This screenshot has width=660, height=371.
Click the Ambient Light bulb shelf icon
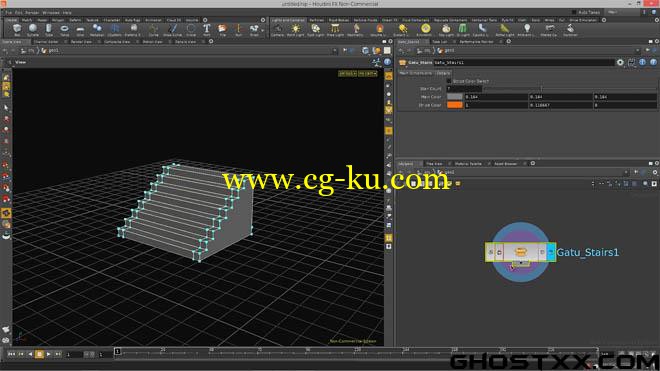(x=527, y=29)
